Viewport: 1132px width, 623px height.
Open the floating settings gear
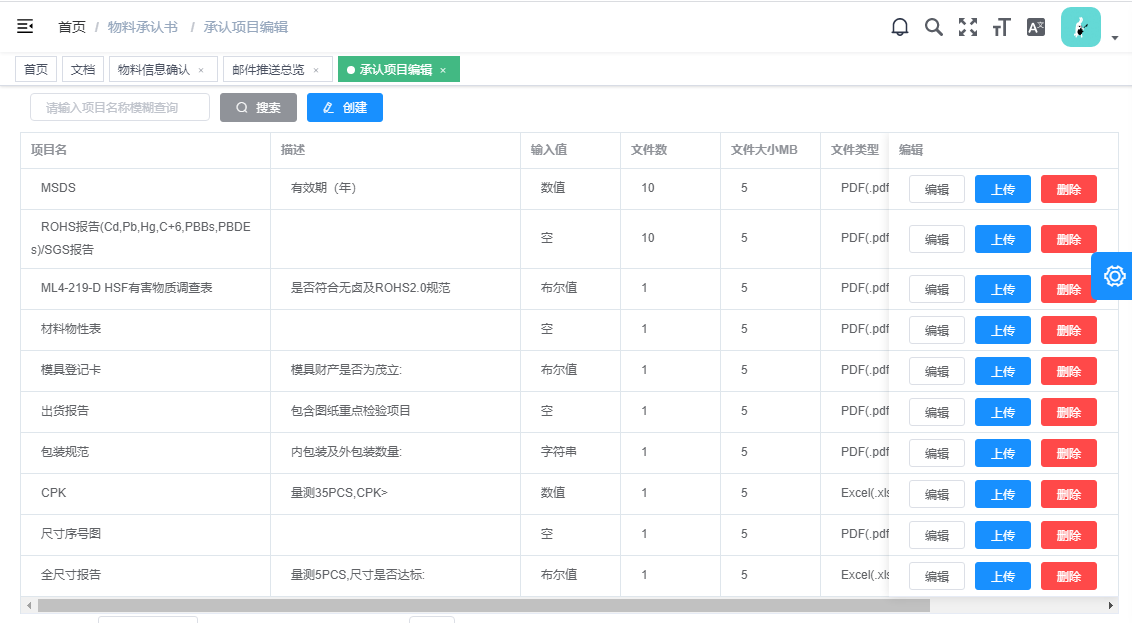[1114, 276]
